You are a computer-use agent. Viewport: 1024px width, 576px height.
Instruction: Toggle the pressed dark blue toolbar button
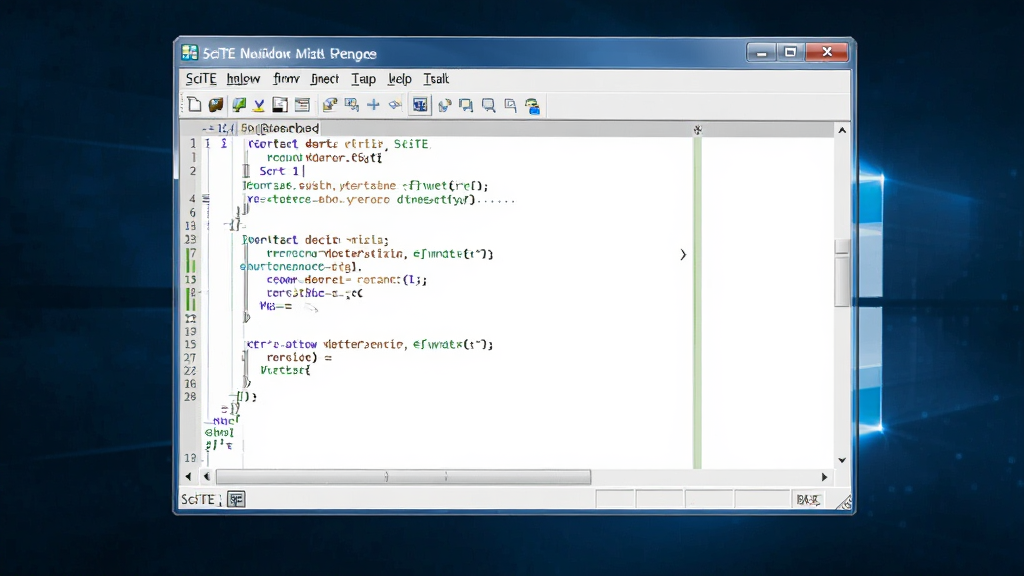click(420, 104)
